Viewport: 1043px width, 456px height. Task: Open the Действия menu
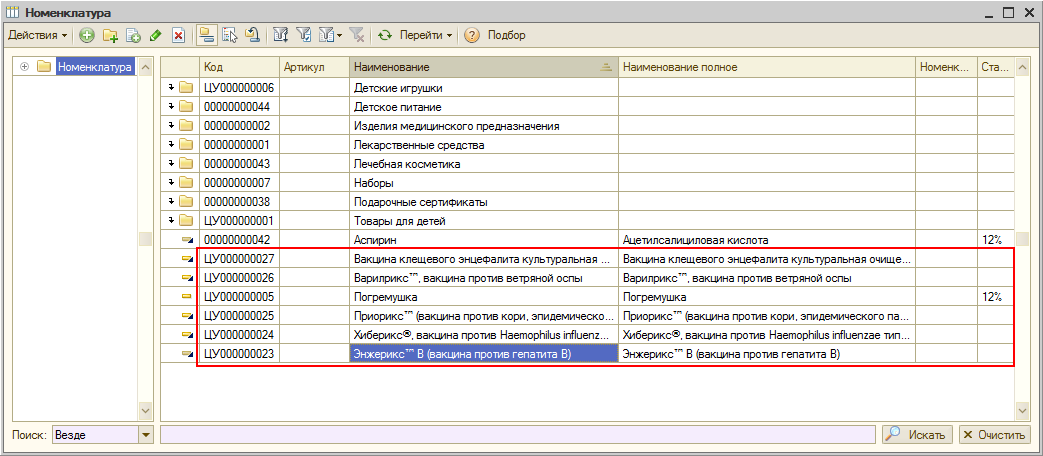[x=37, y=36]
